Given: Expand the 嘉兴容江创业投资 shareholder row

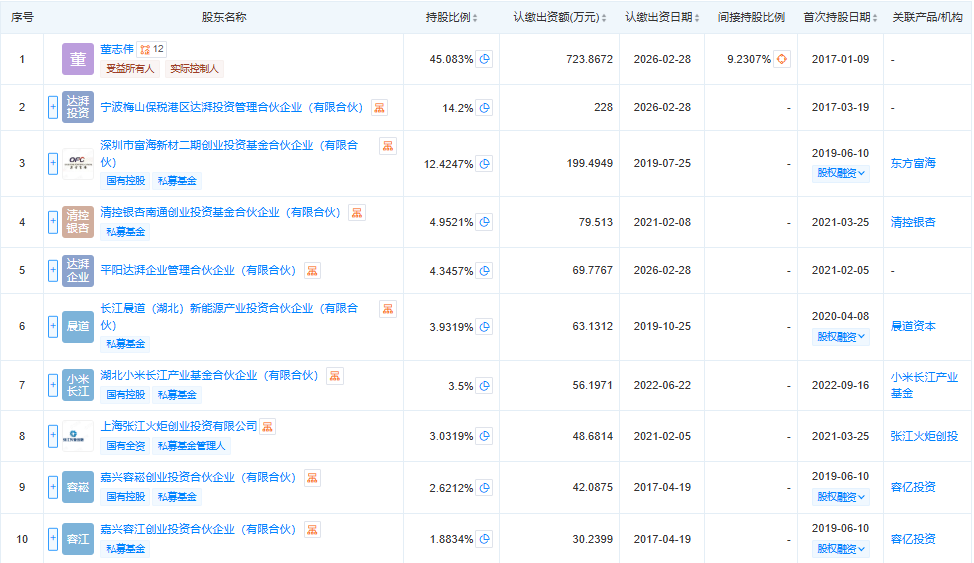Looking at the screenshot, I should point(53,539).
